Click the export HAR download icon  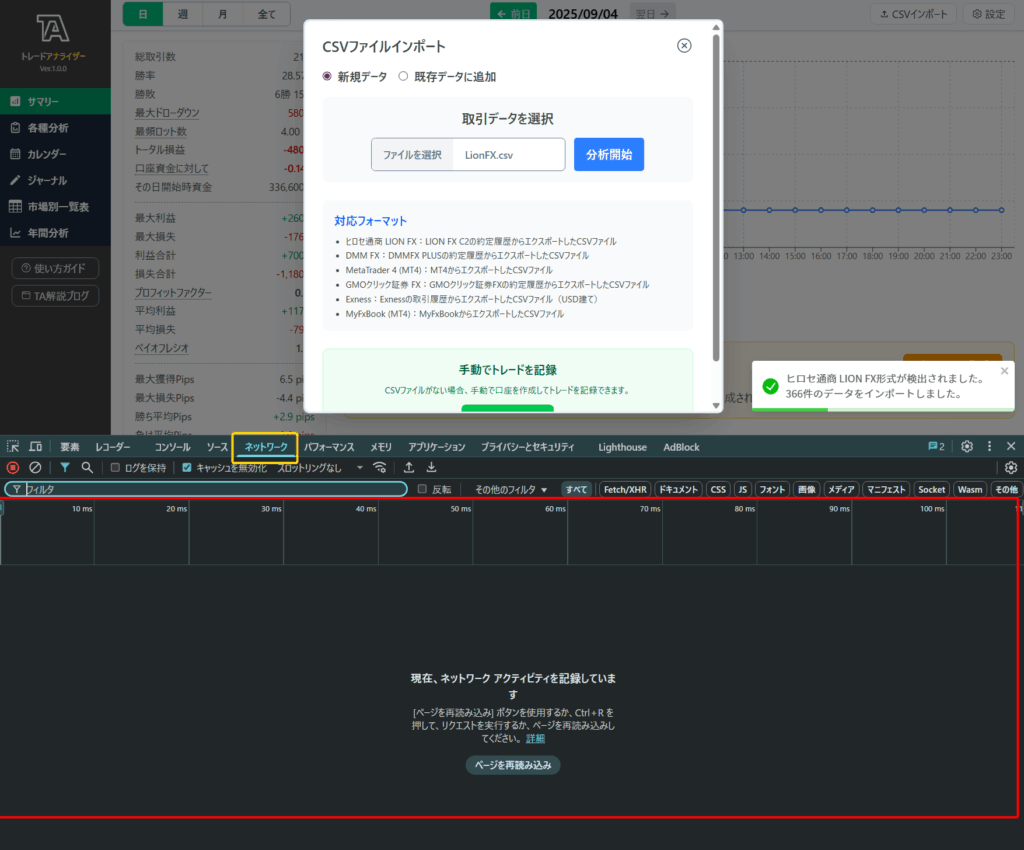pyautogui.click(x=431, y=467)
